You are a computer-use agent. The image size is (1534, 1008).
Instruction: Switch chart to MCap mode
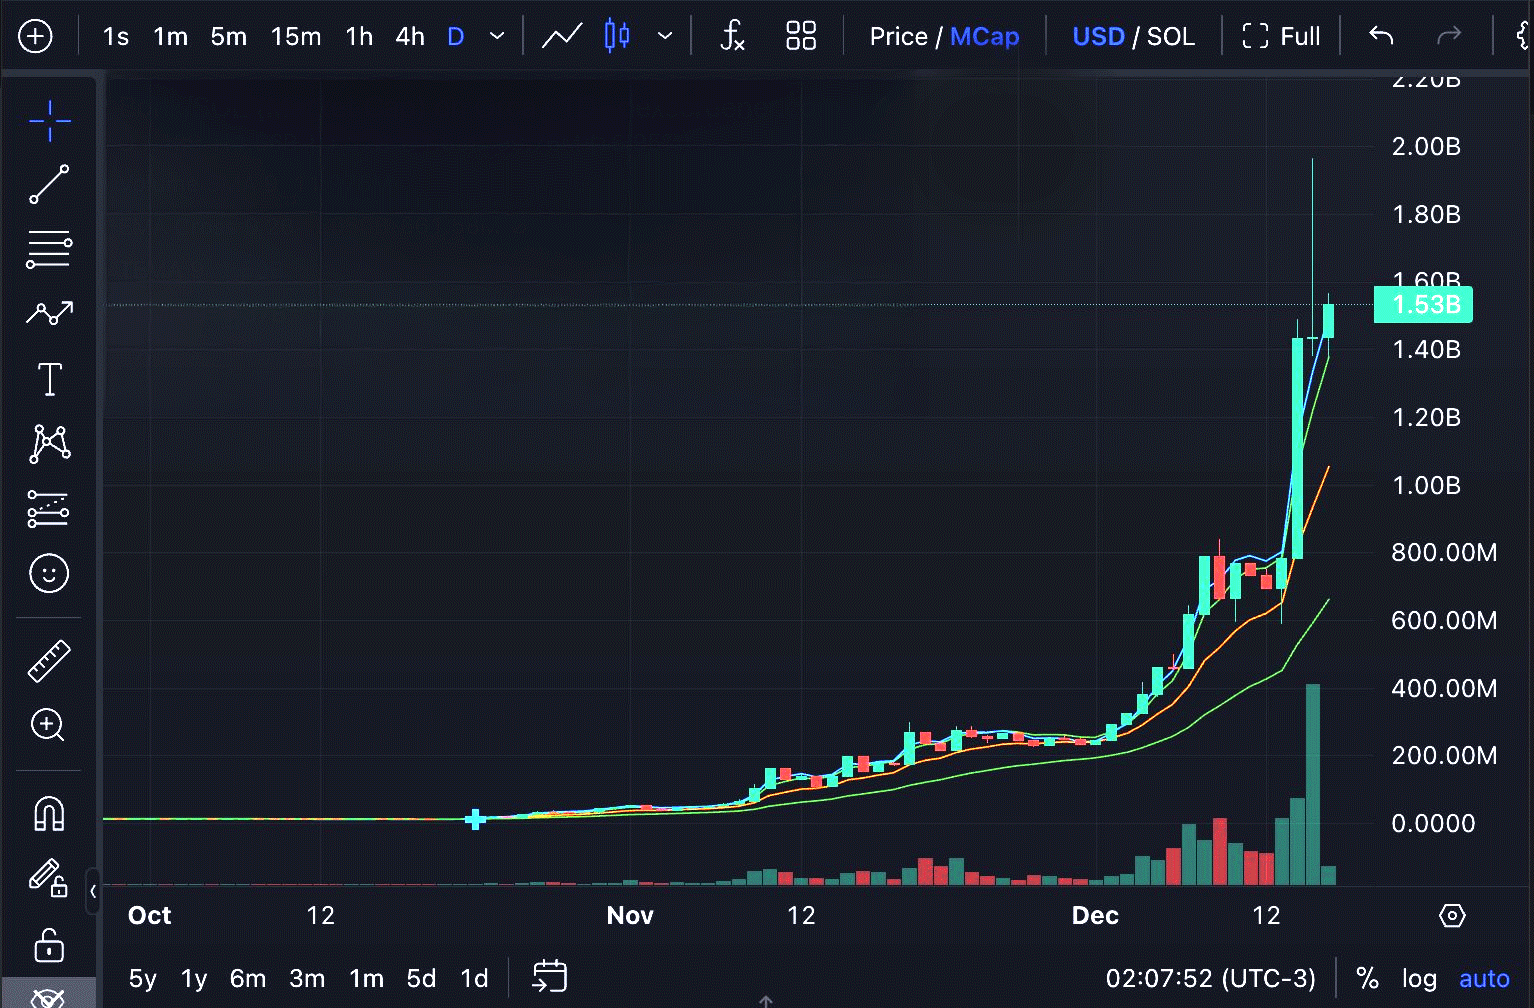pos(984,37)
